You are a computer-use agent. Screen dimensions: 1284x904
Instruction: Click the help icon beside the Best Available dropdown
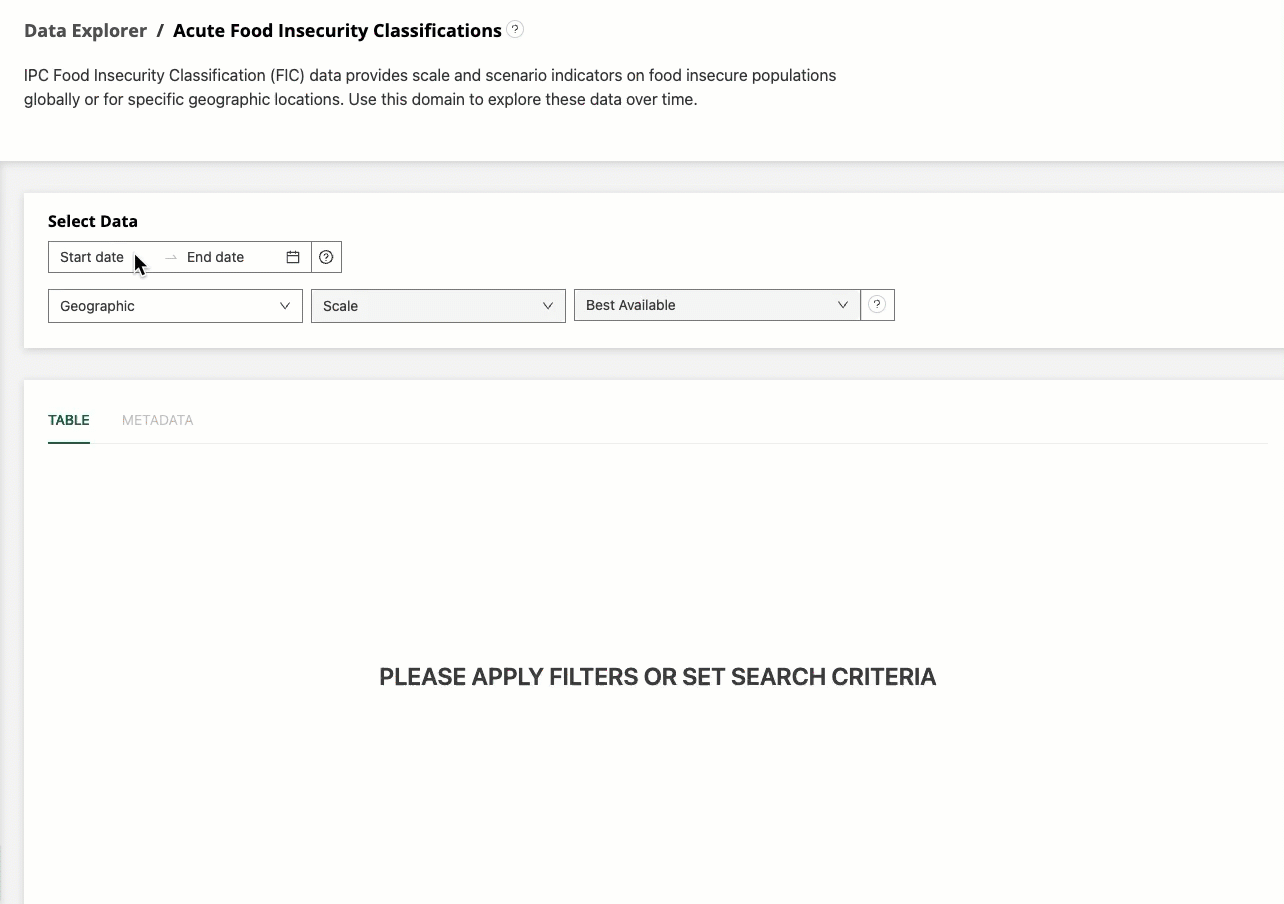[x=877, y=304]
